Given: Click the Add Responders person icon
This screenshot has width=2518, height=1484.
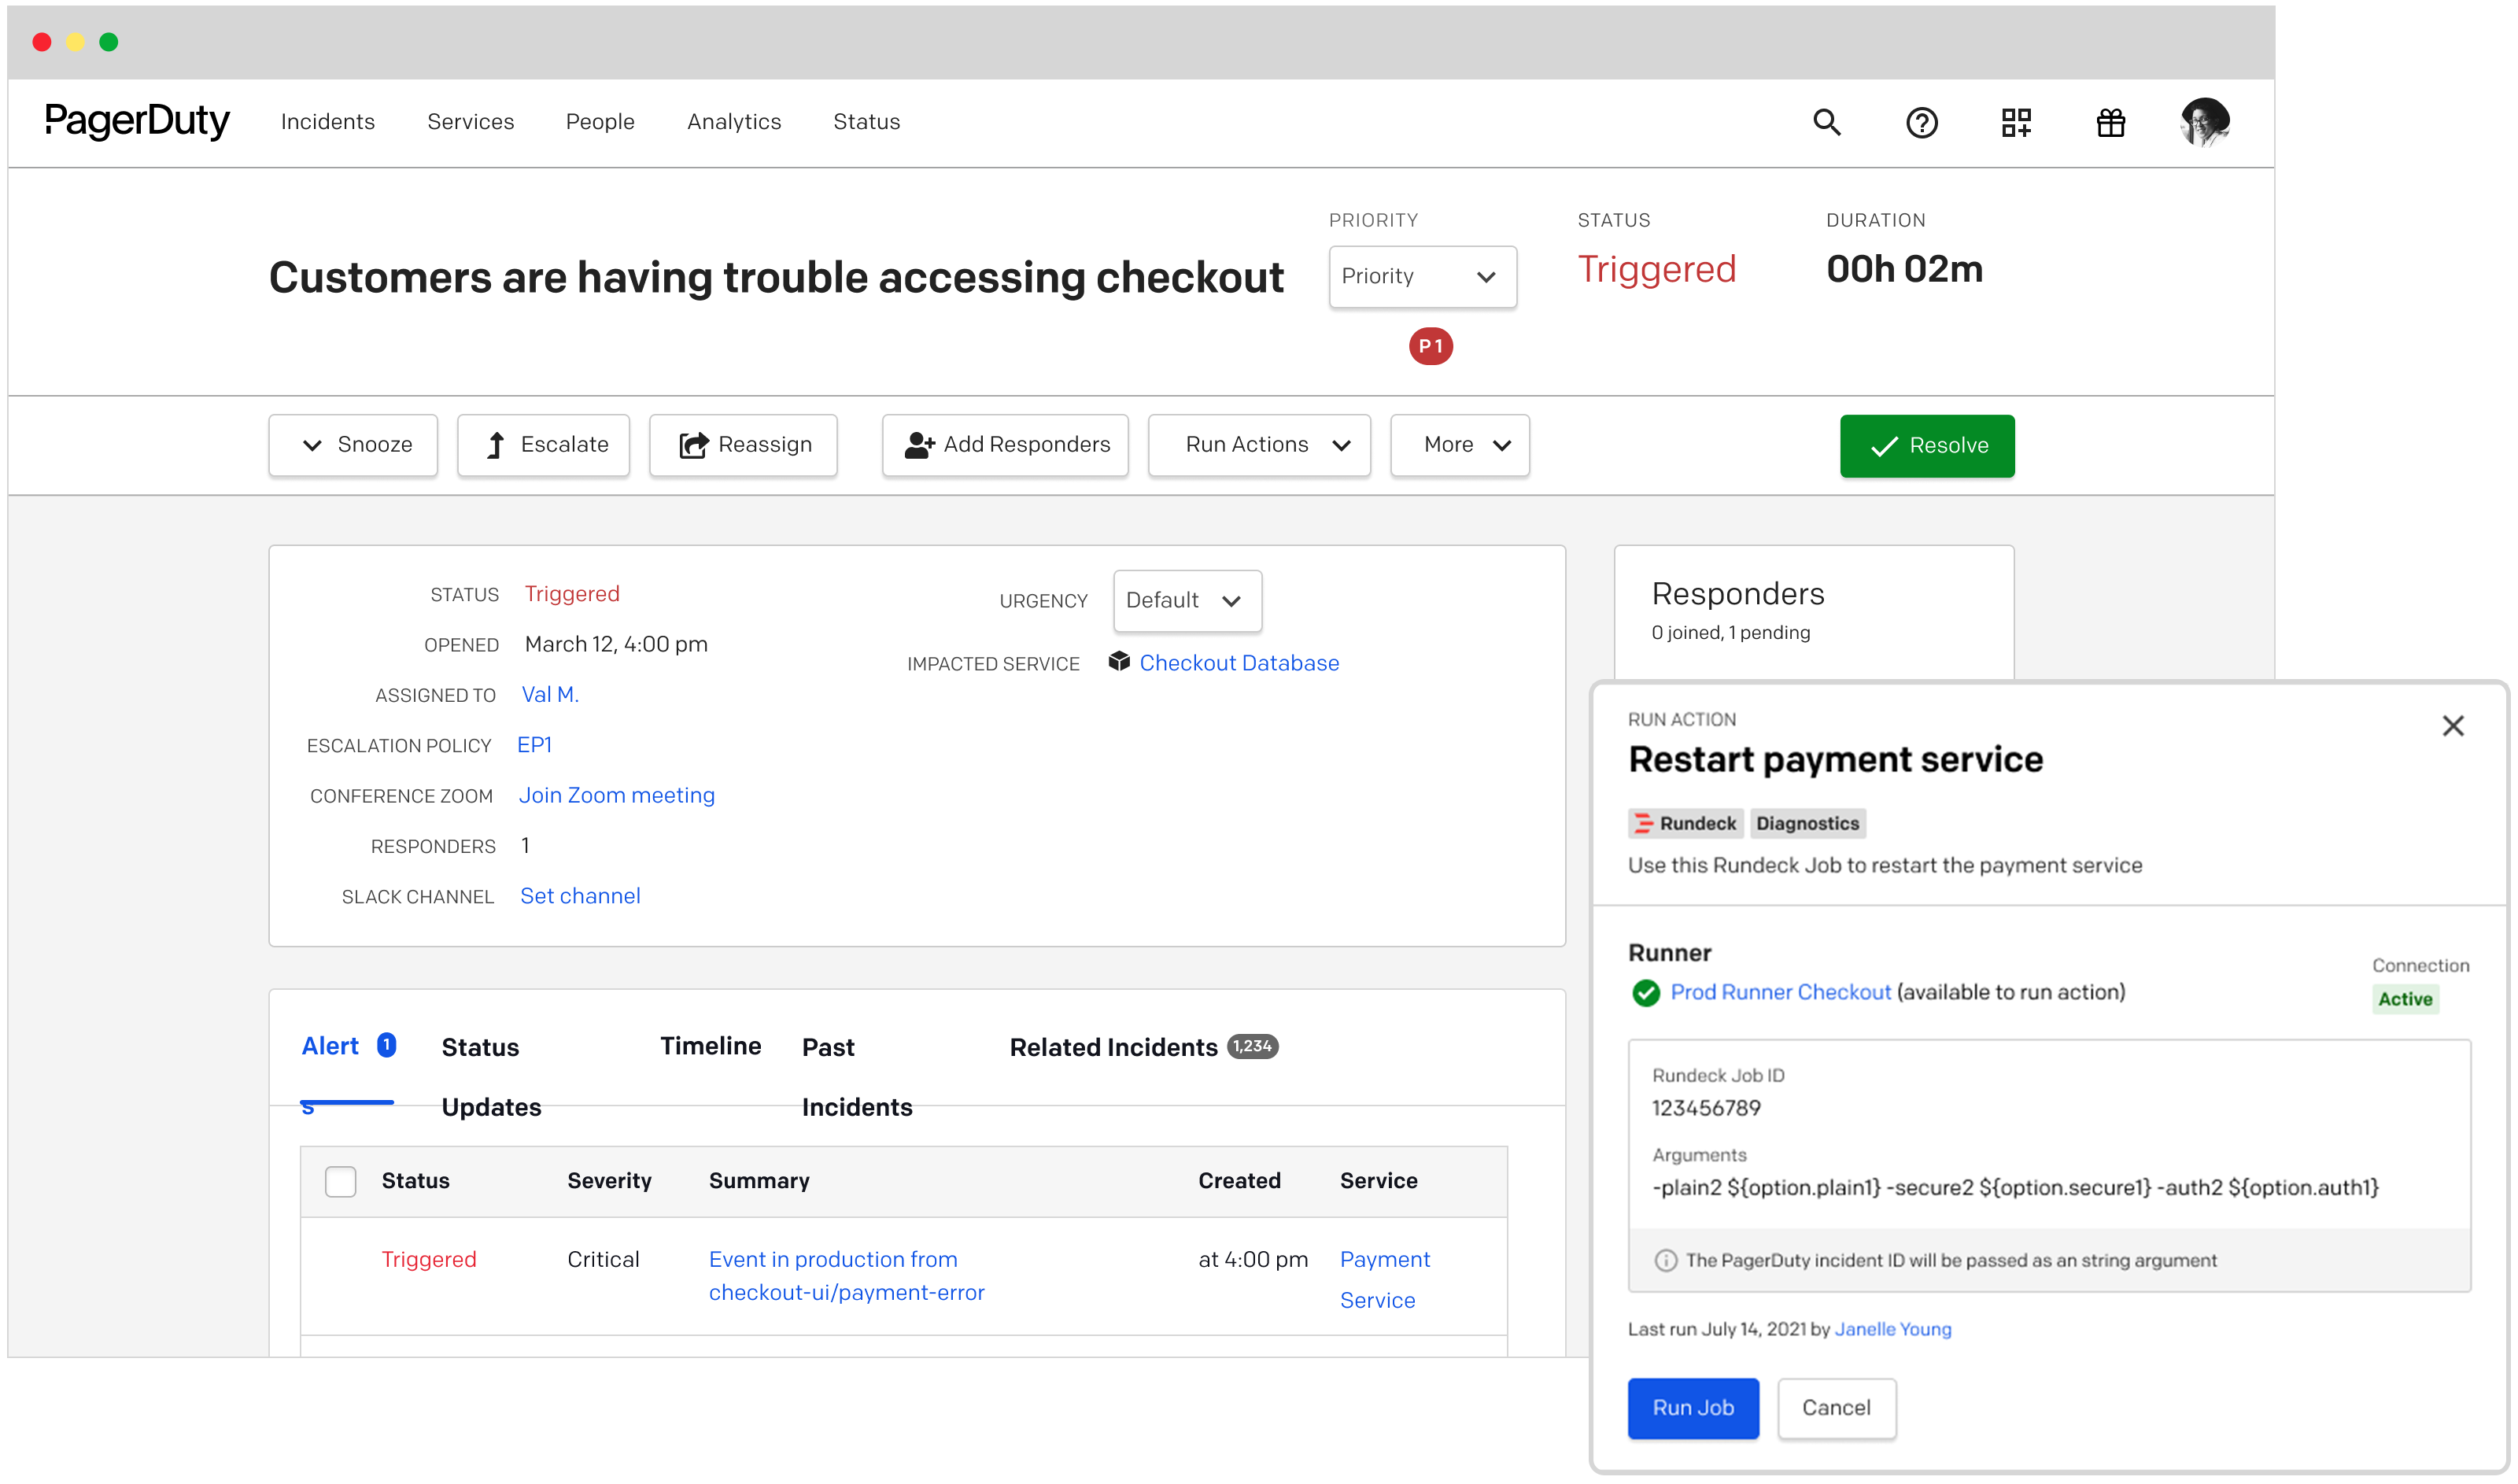Looking at the screenshot, I should tap(917, 445).
